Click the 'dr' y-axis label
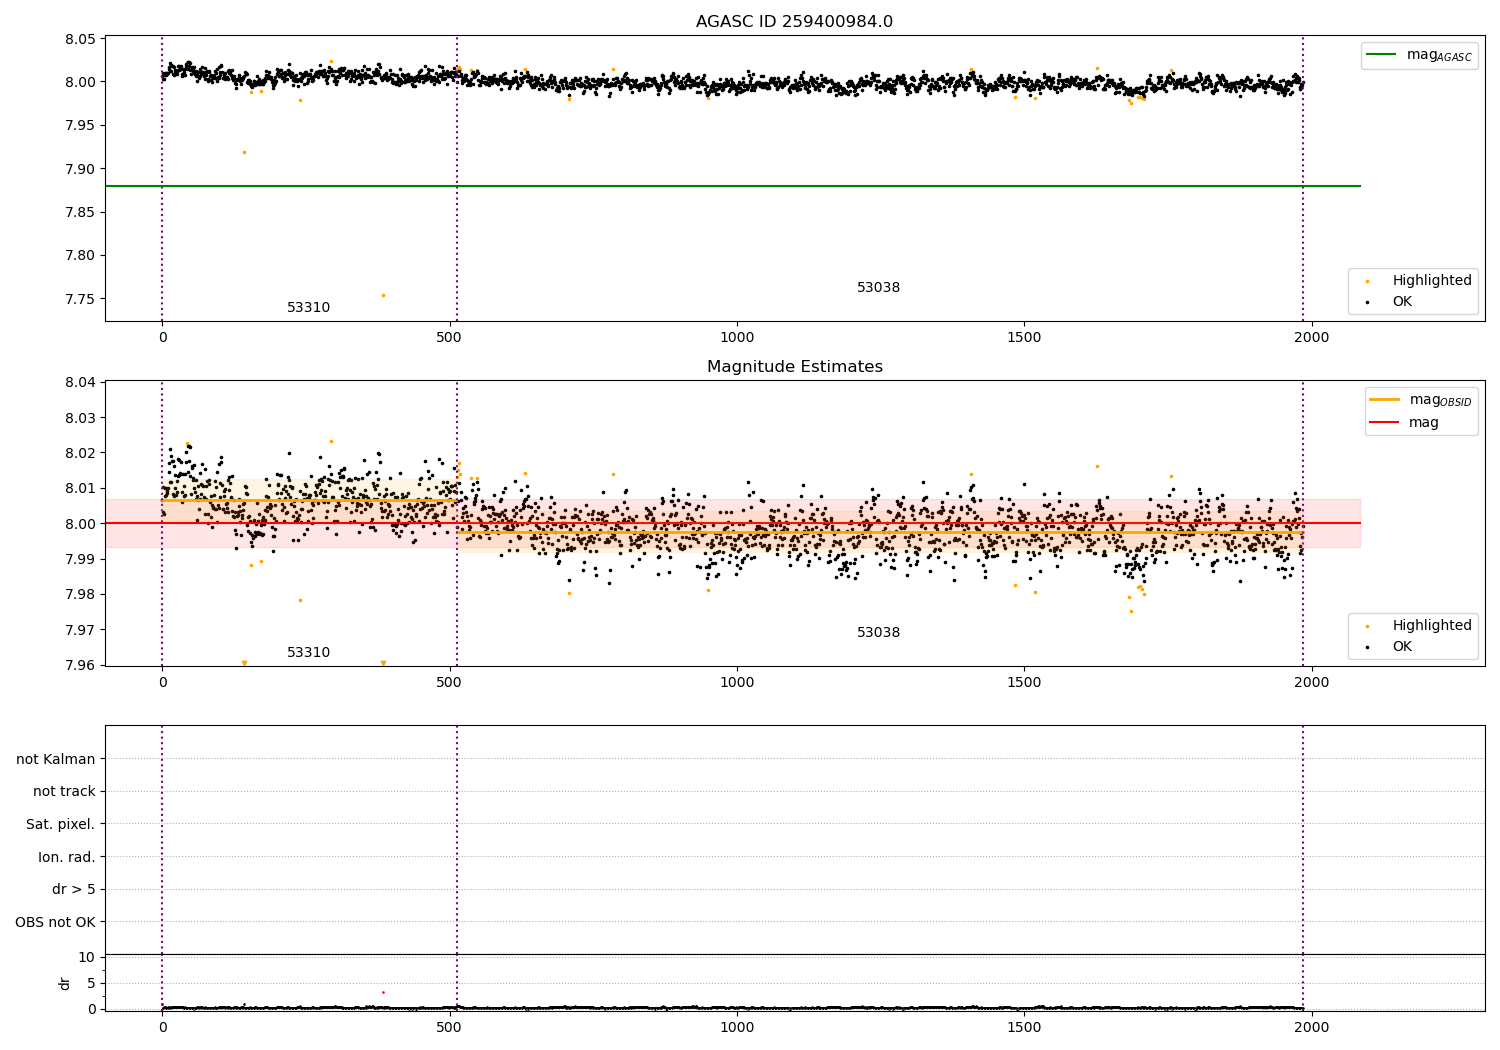The height and width of the screenshot is (1050, 1500). click(65, 983)
